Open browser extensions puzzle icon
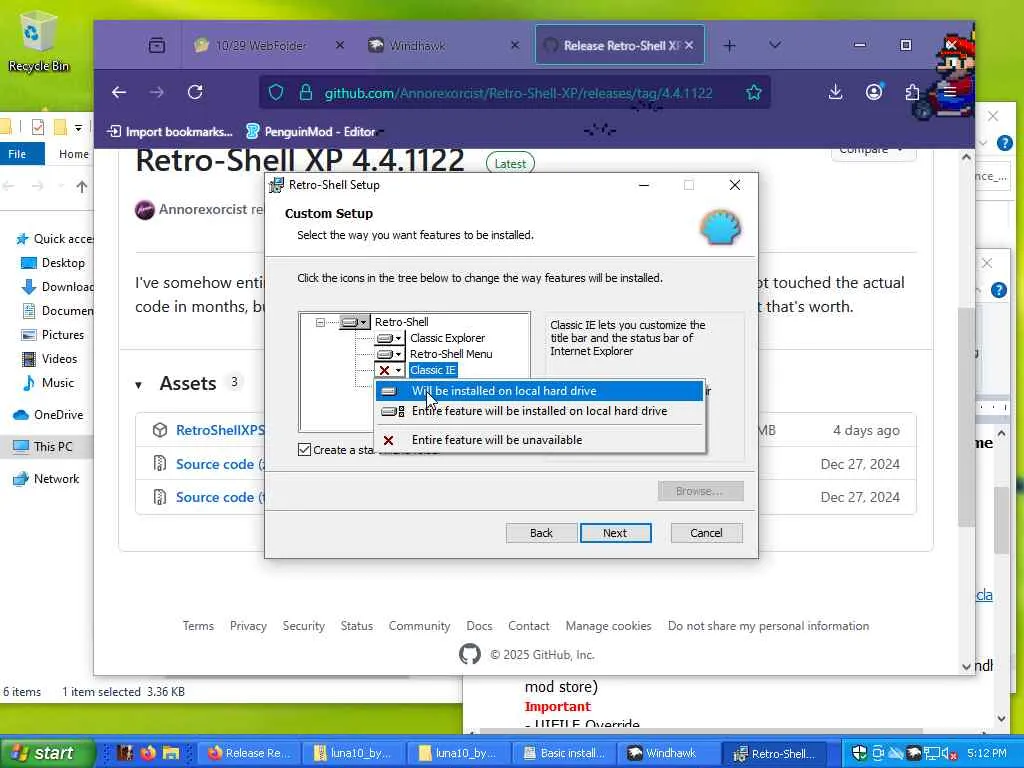Viewport: 1024px width, 768px height. click(x=912, y=93)
